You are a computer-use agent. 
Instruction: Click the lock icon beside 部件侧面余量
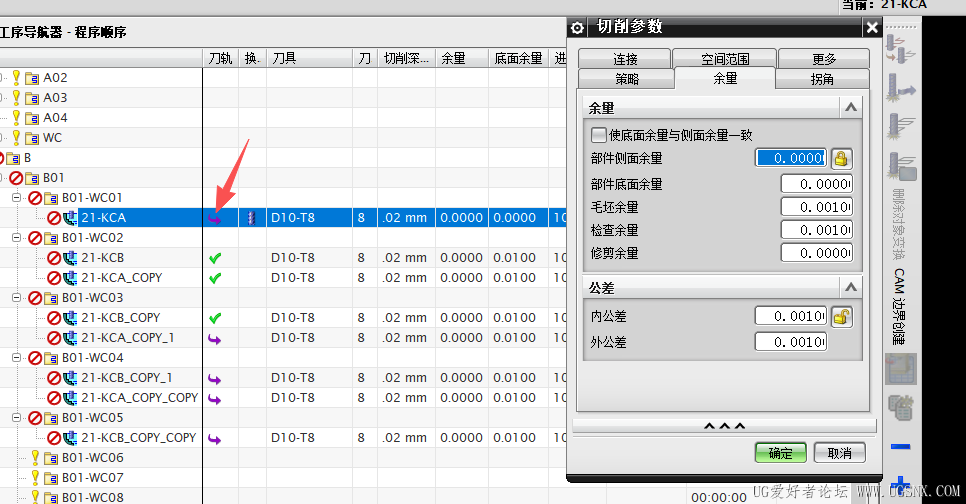[x=841, y=159]
